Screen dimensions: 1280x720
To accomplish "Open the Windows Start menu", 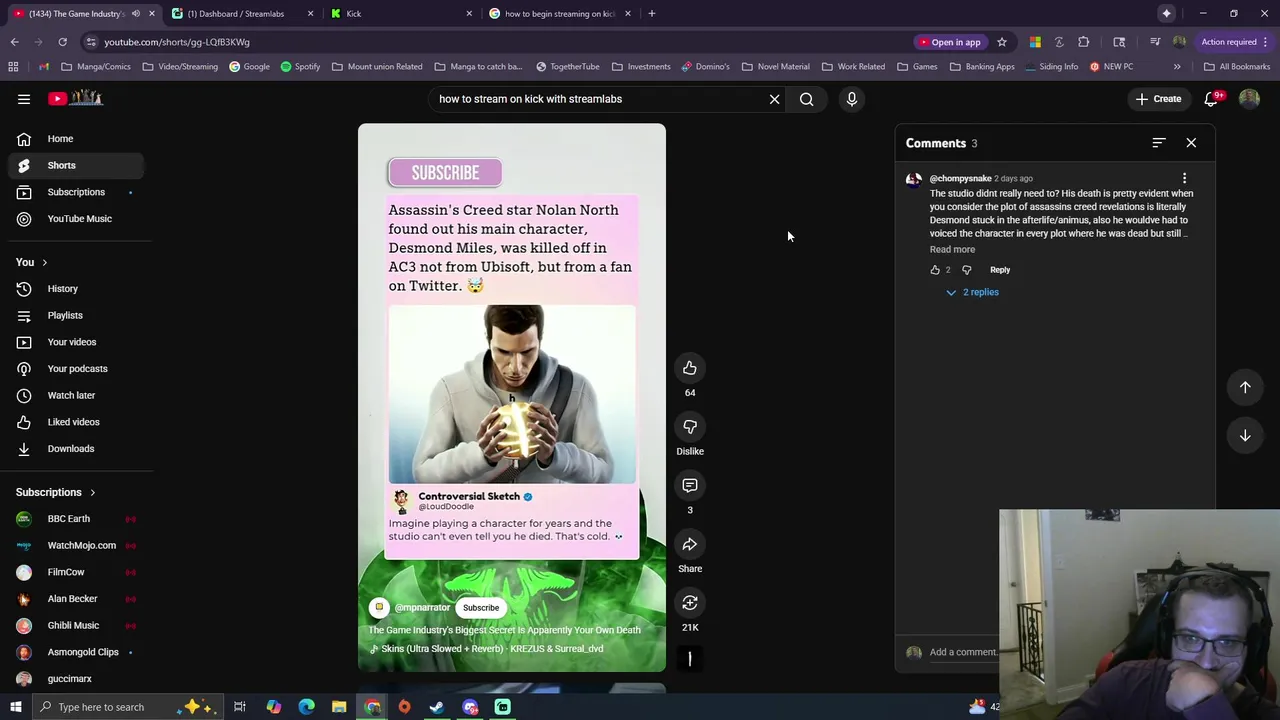I will click(x=15, y=707).
